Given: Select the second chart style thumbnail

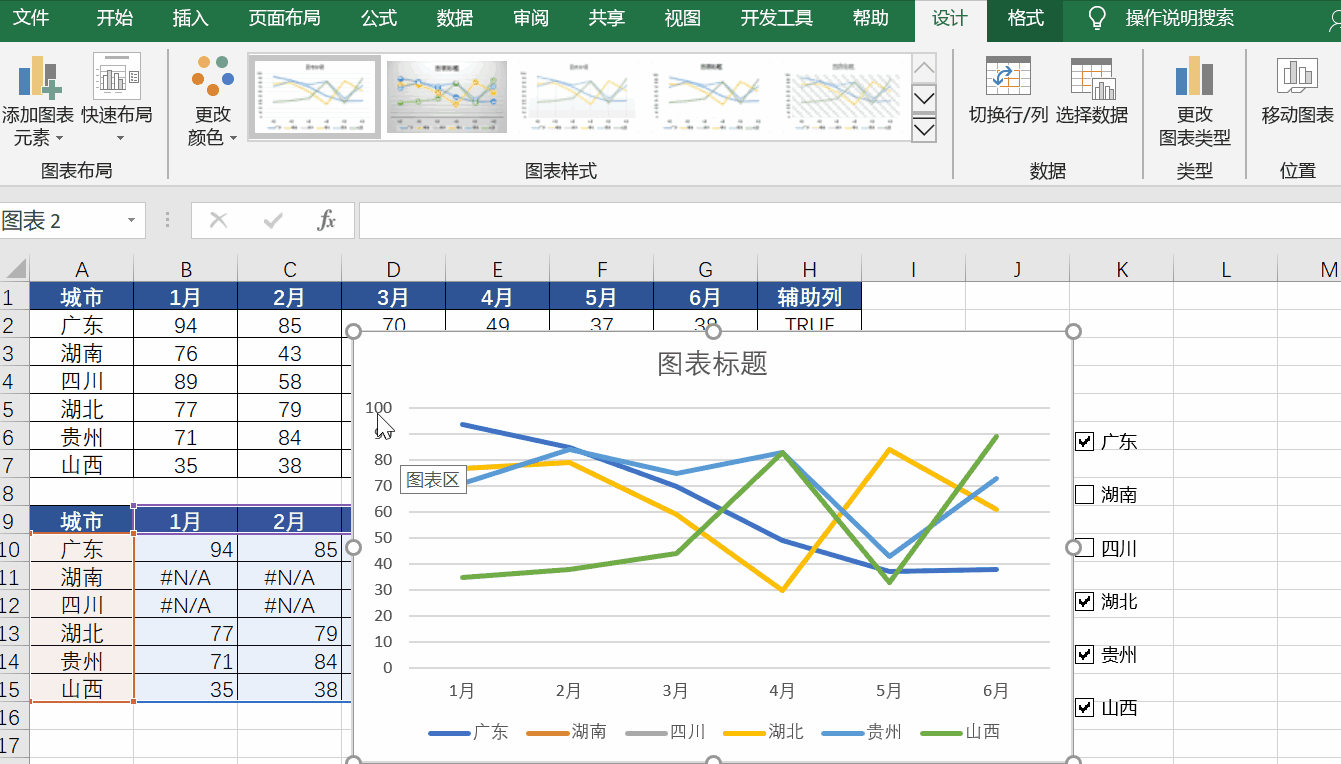Looking at the screenshot, I should coord(446,96).
